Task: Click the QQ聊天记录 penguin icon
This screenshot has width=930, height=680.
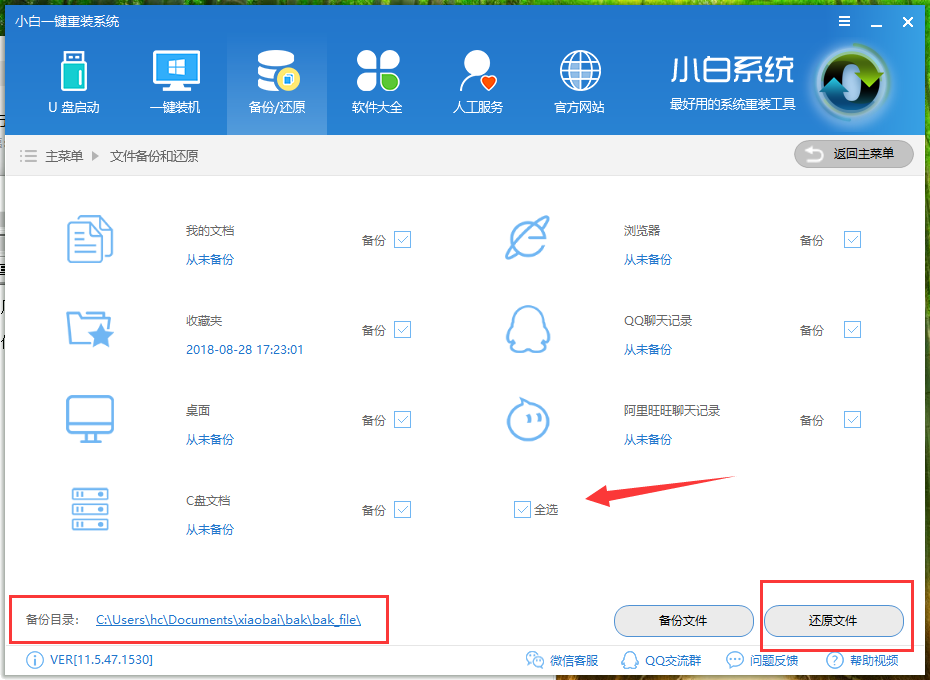Action: click(x=528, y=329)
